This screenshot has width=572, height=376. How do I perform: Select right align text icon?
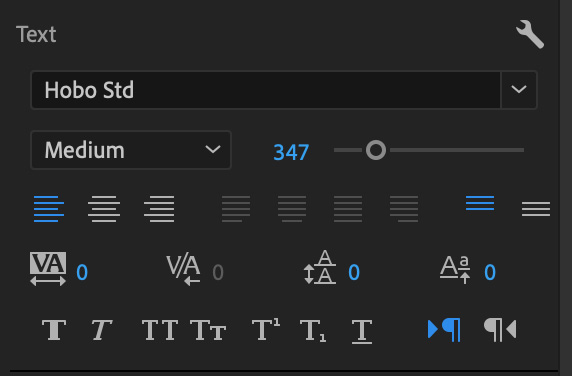159,209
